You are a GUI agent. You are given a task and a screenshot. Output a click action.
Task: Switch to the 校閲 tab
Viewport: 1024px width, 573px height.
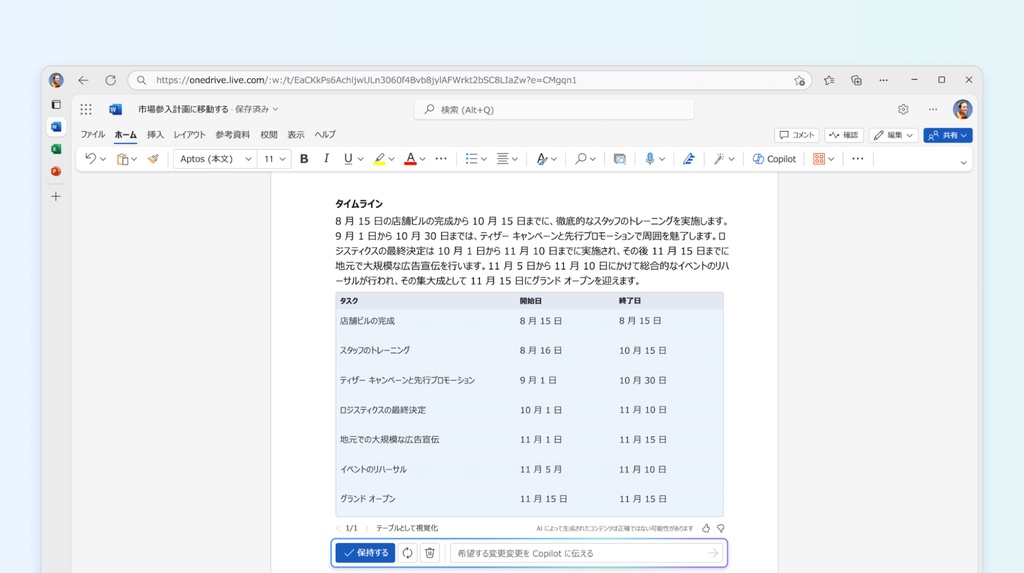pos(269,135)
